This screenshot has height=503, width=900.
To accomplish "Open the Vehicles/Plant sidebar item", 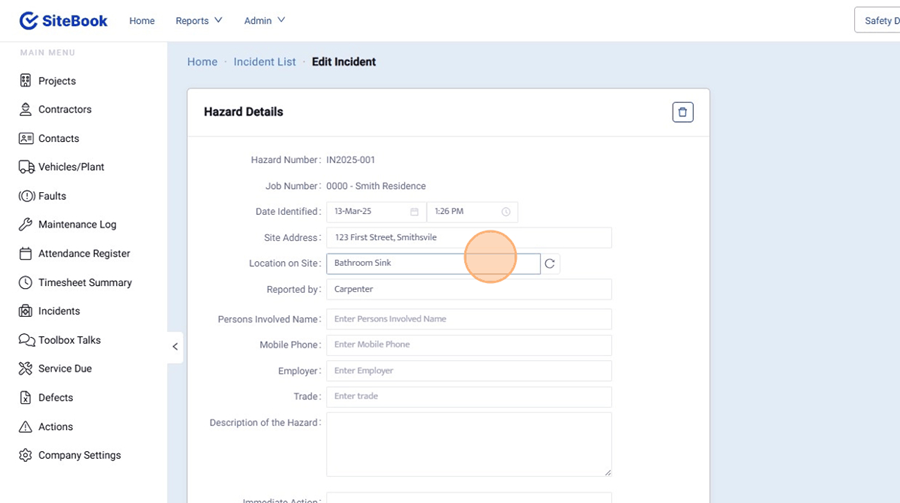I will pos(70,167).
